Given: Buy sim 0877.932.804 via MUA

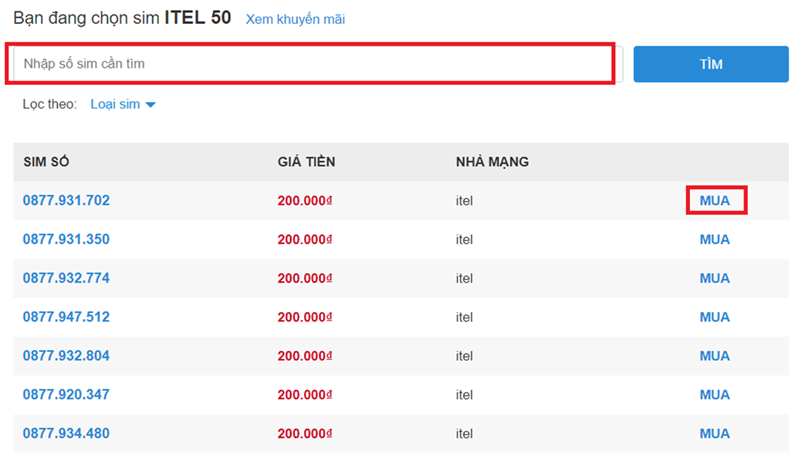Looking at the screenshot, I should tap(715, 356).
